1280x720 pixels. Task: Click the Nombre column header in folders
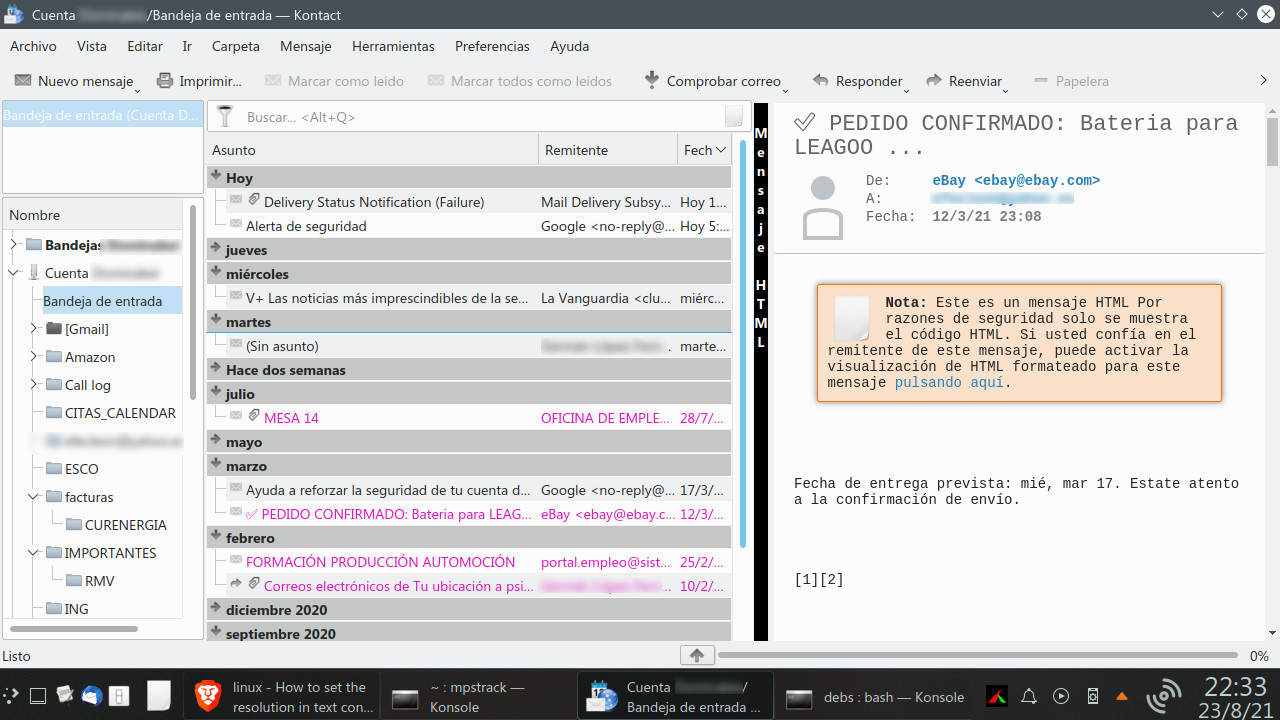coord(95,215)
